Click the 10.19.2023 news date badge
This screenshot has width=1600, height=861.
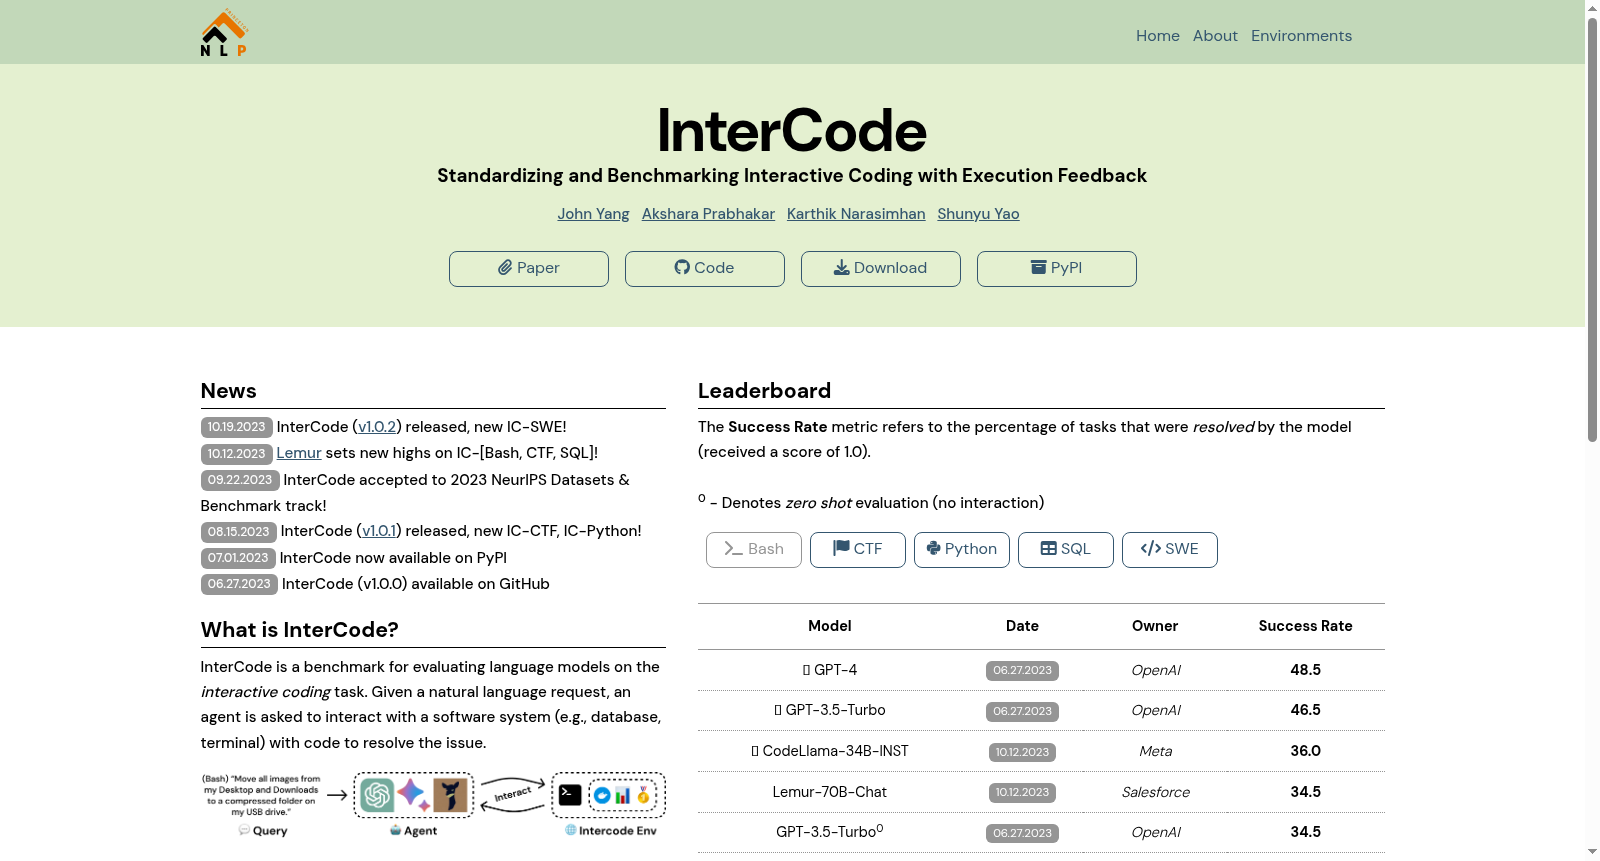pyautogui.click(x=237, y=427)
